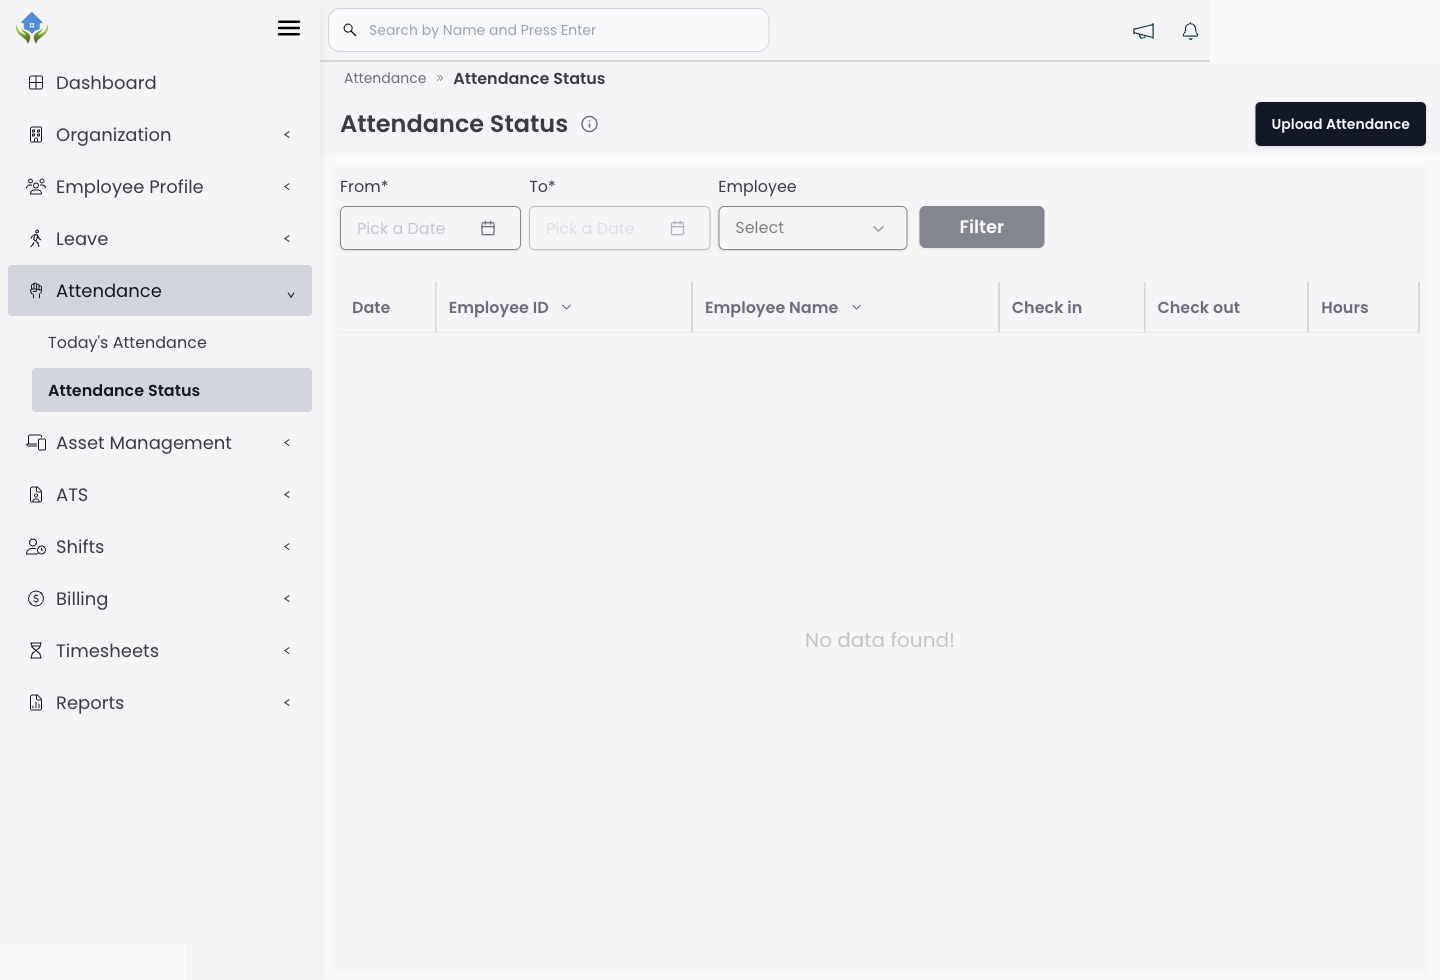Screen dimensions: 1440x980
Task: Open the notifications bell icon
Action: [1190, 31]
